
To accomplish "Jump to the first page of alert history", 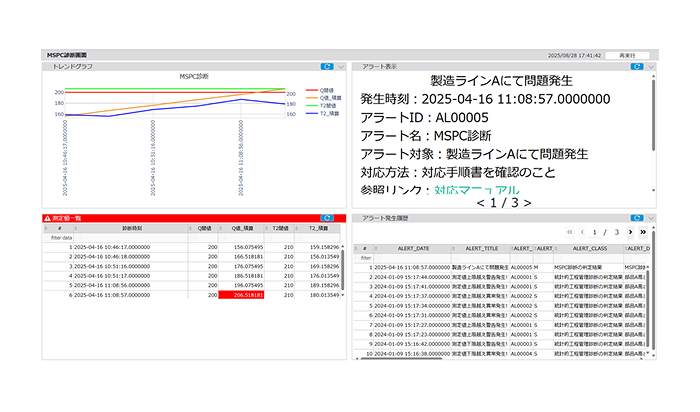I will click(x=569, y=231).
